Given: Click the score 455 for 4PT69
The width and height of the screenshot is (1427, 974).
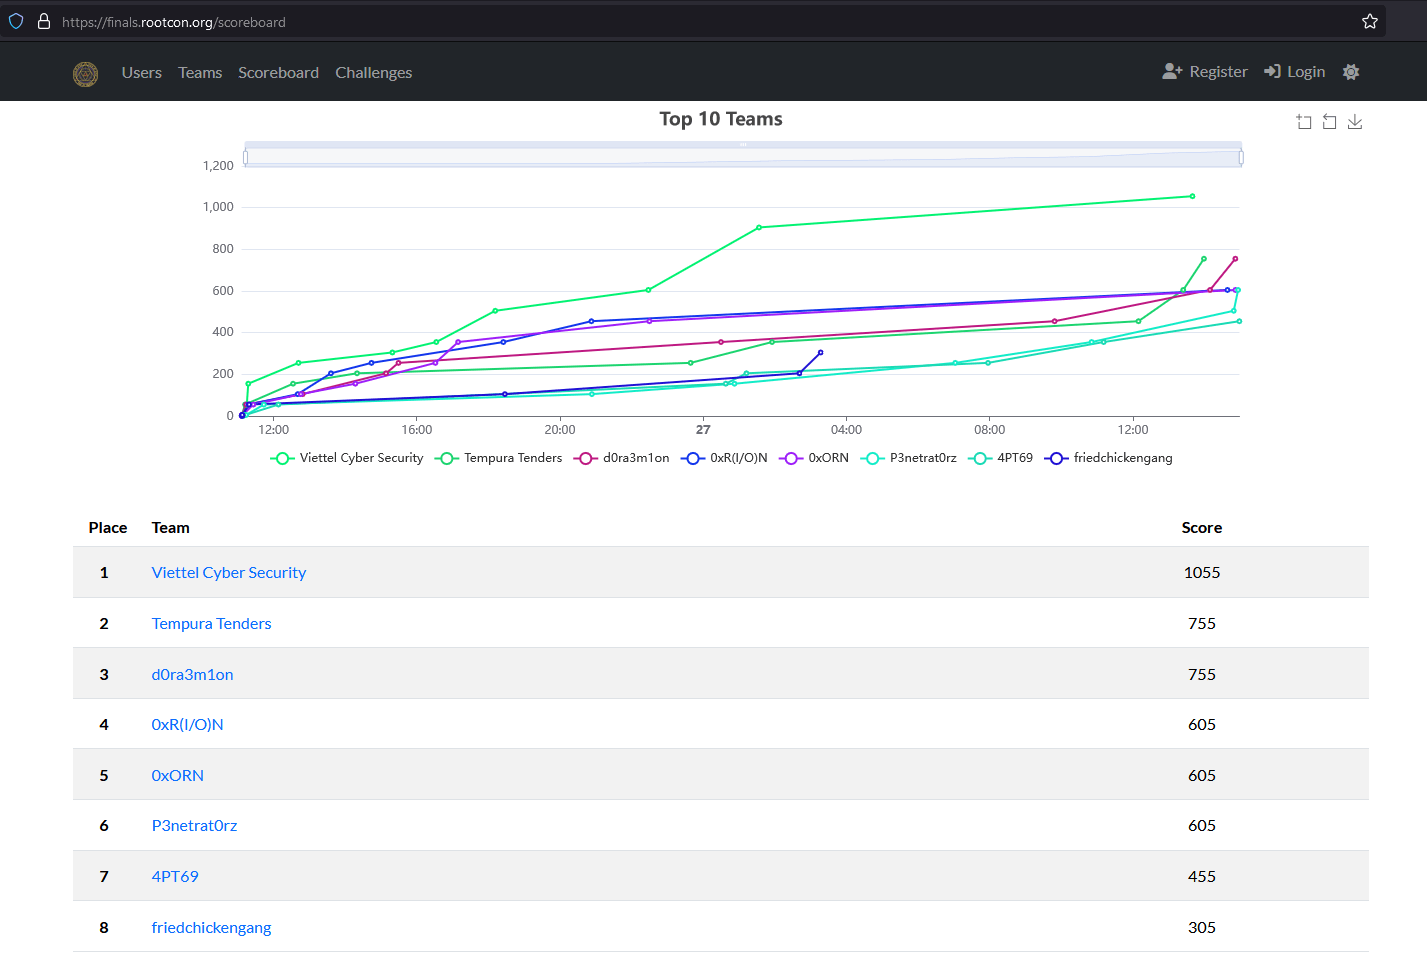Looking at the screenshot, I should 1202,877.
